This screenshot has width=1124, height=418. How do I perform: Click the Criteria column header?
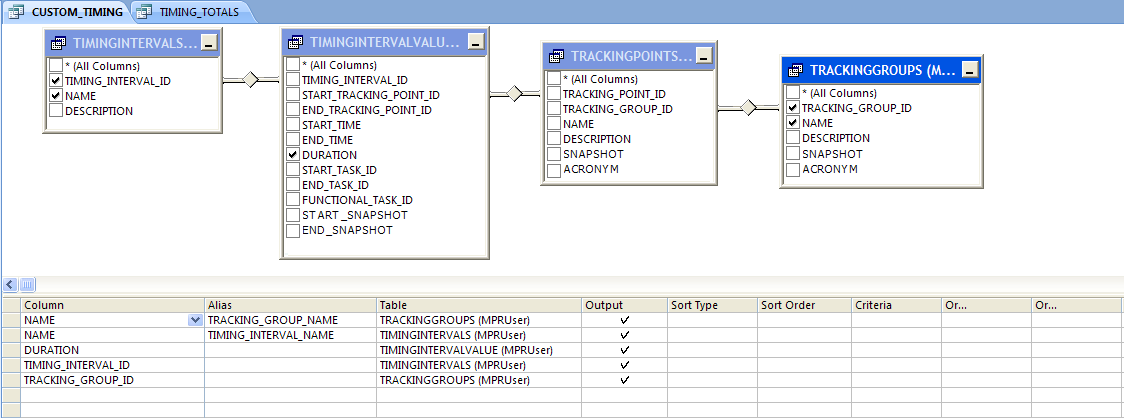tap(894, 305)
